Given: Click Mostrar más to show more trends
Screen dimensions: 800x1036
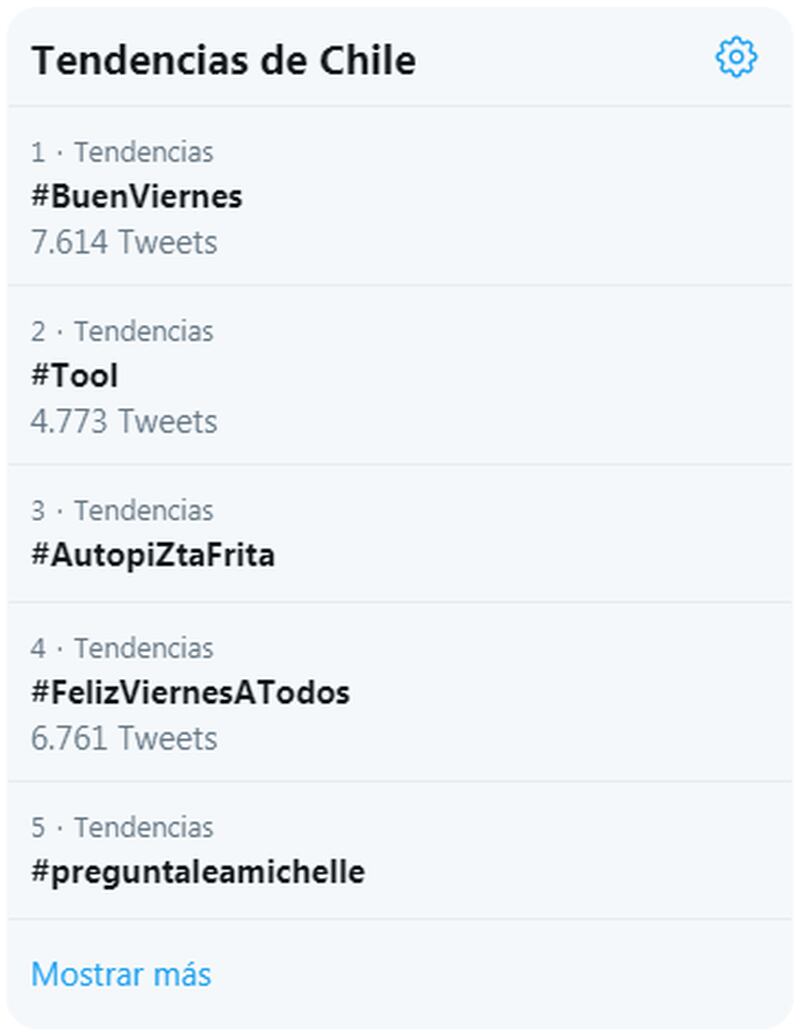Looking at the screenshot, I should (121, 974).
